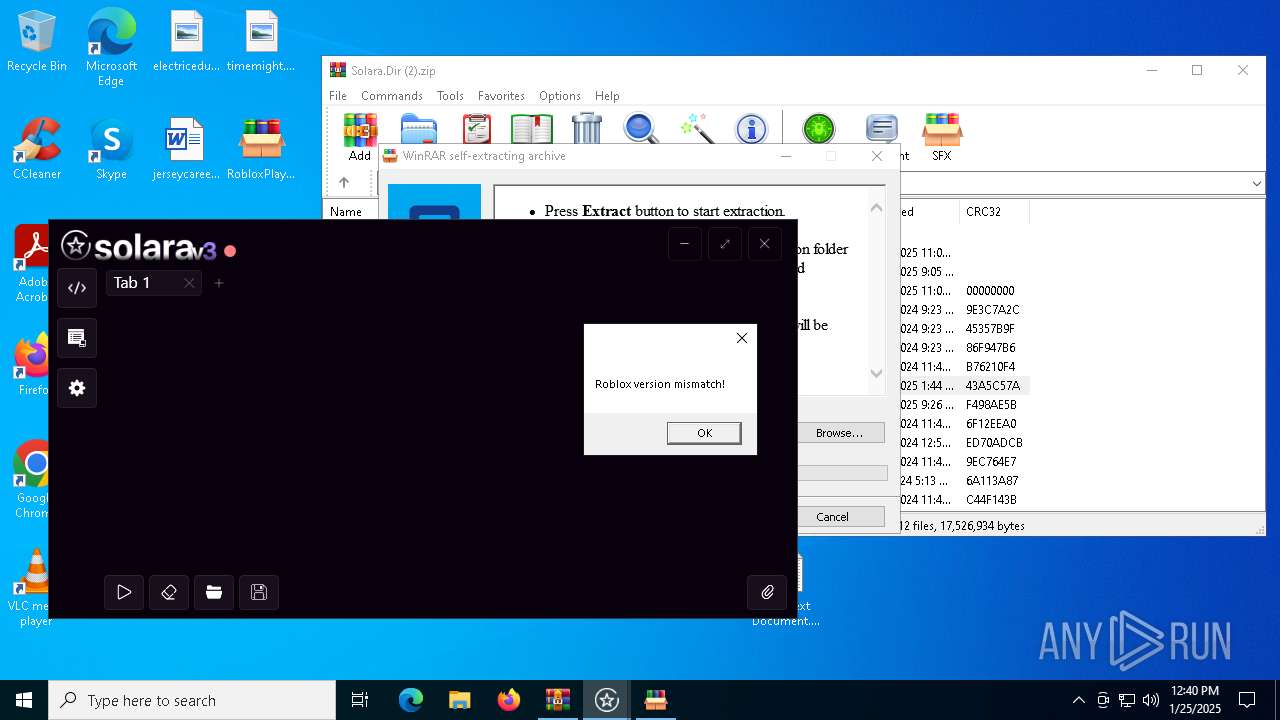The width and height of the screenshot is (1280, 720).
Task: Select electricedu... image file on desktop
Action: [x=186, y=41]
